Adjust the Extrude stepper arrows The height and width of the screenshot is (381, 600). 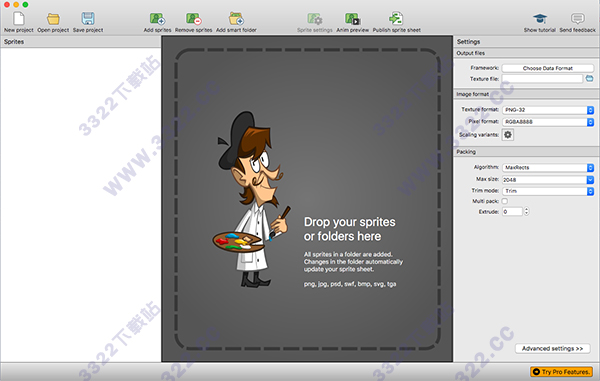coord(527,212)
